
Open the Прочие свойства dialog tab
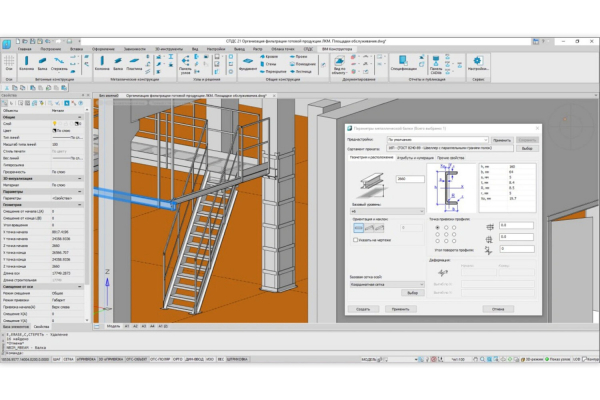tap(451, 158)
